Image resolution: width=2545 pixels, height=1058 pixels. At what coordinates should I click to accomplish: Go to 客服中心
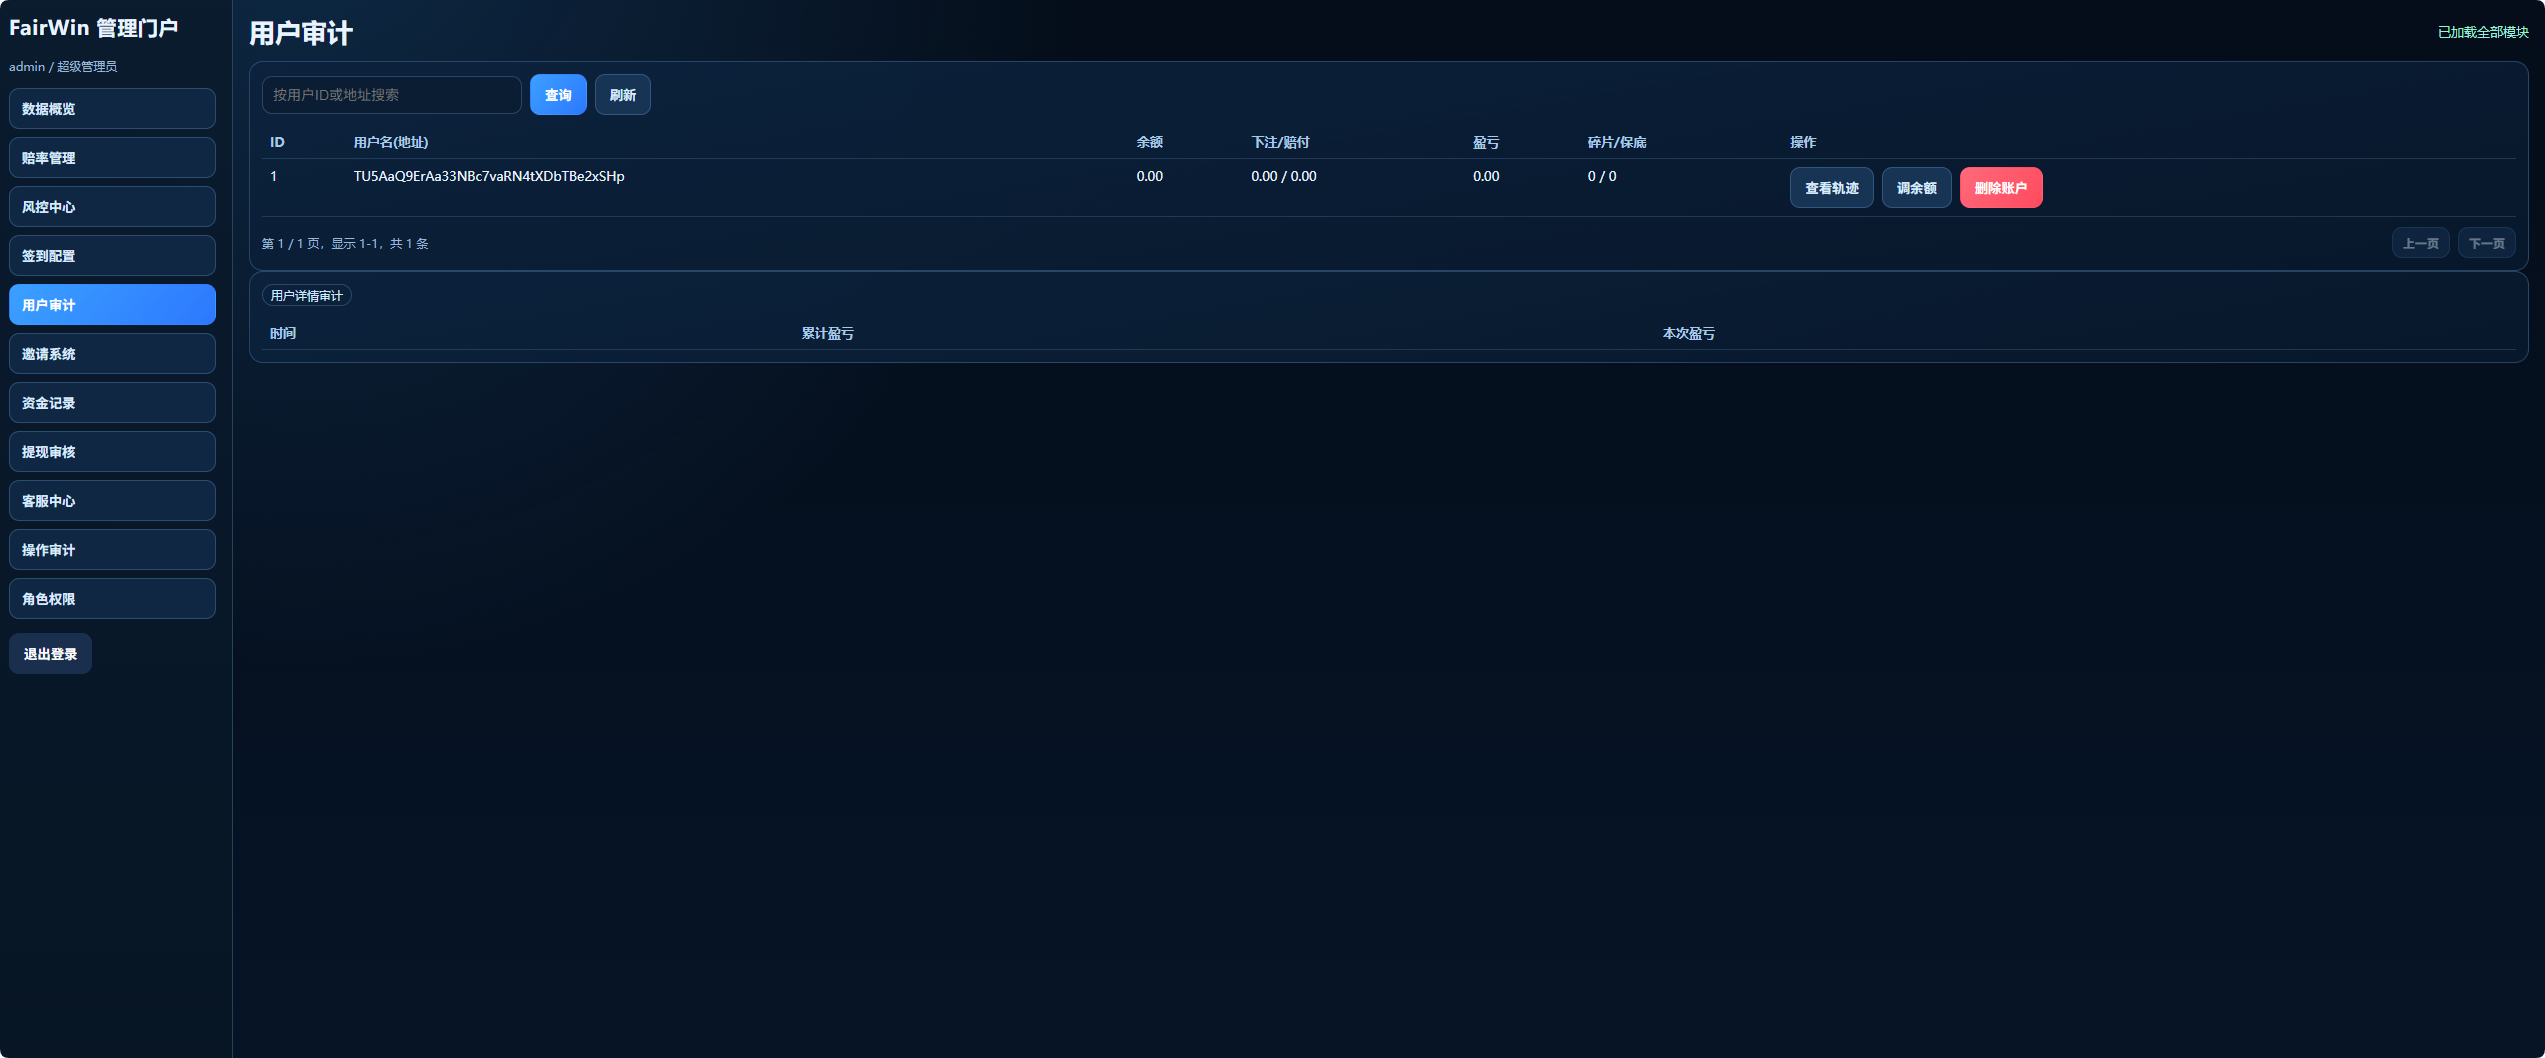(112, 501)
